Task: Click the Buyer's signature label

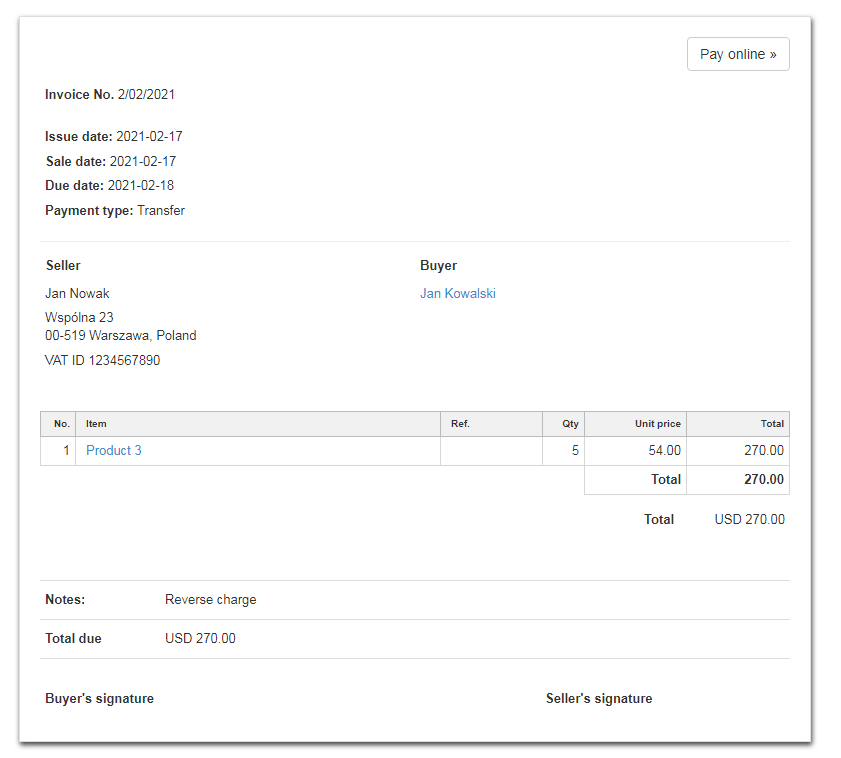Action: click(99, 698)
